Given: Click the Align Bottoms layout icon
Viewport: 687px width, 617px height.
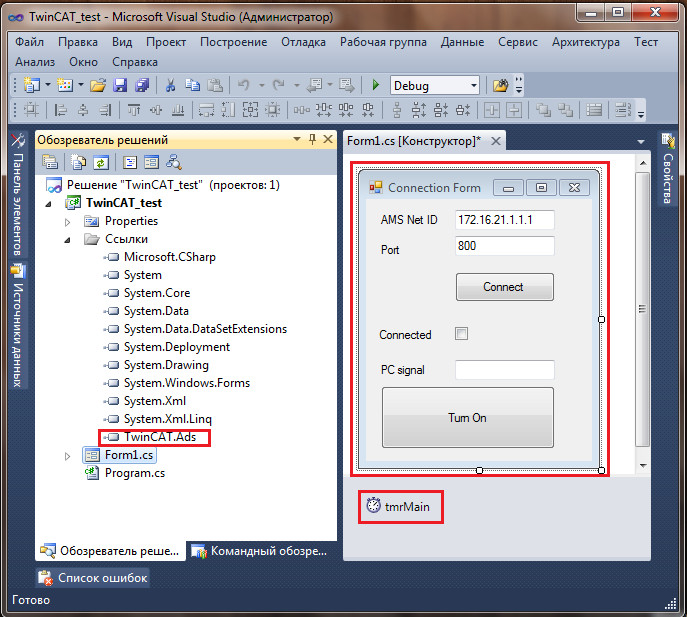Looking at the screenshot, I should (x=178, y=110).
